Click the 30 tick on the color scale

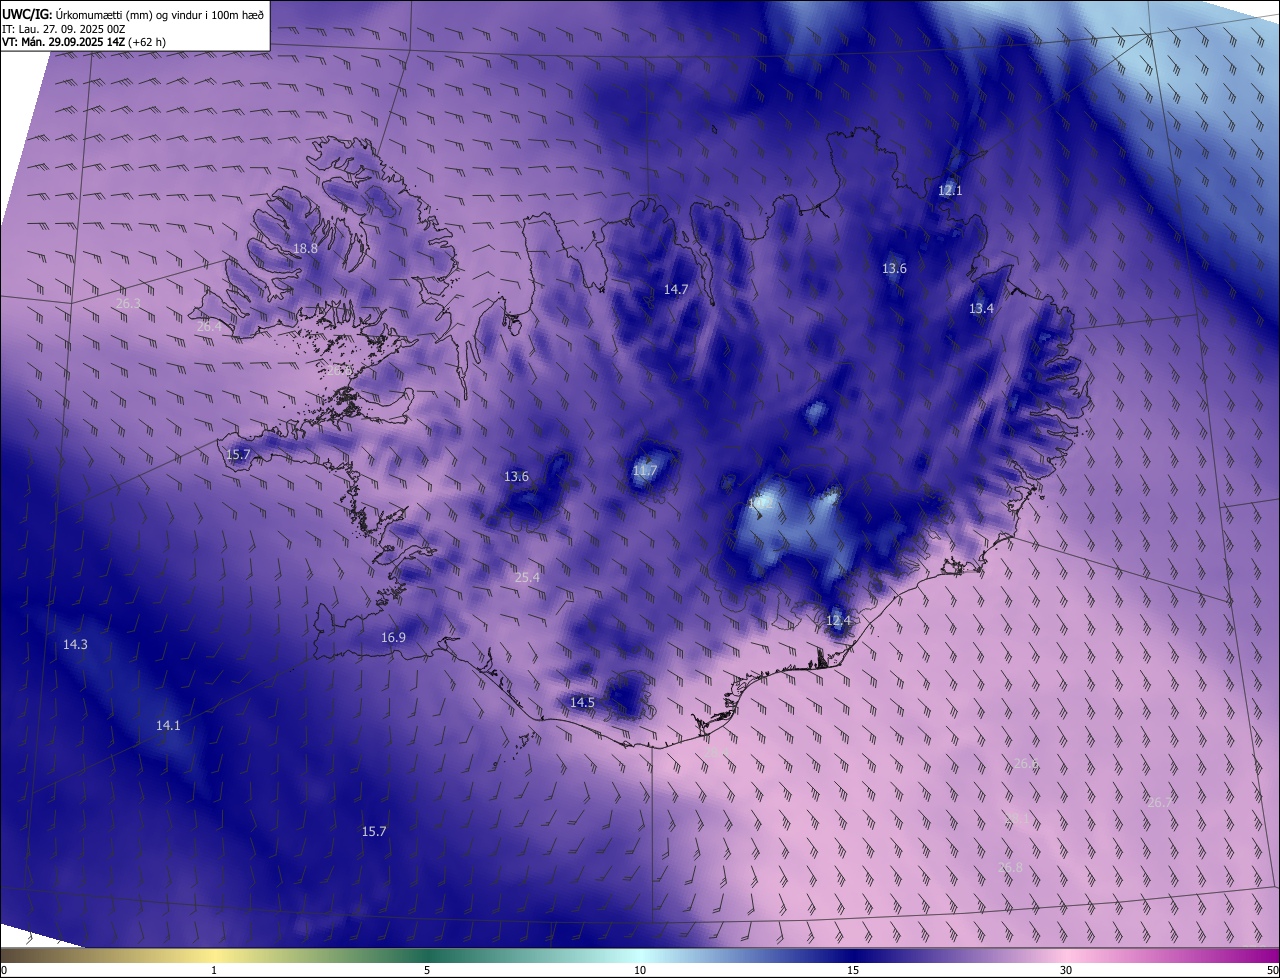1066,970
